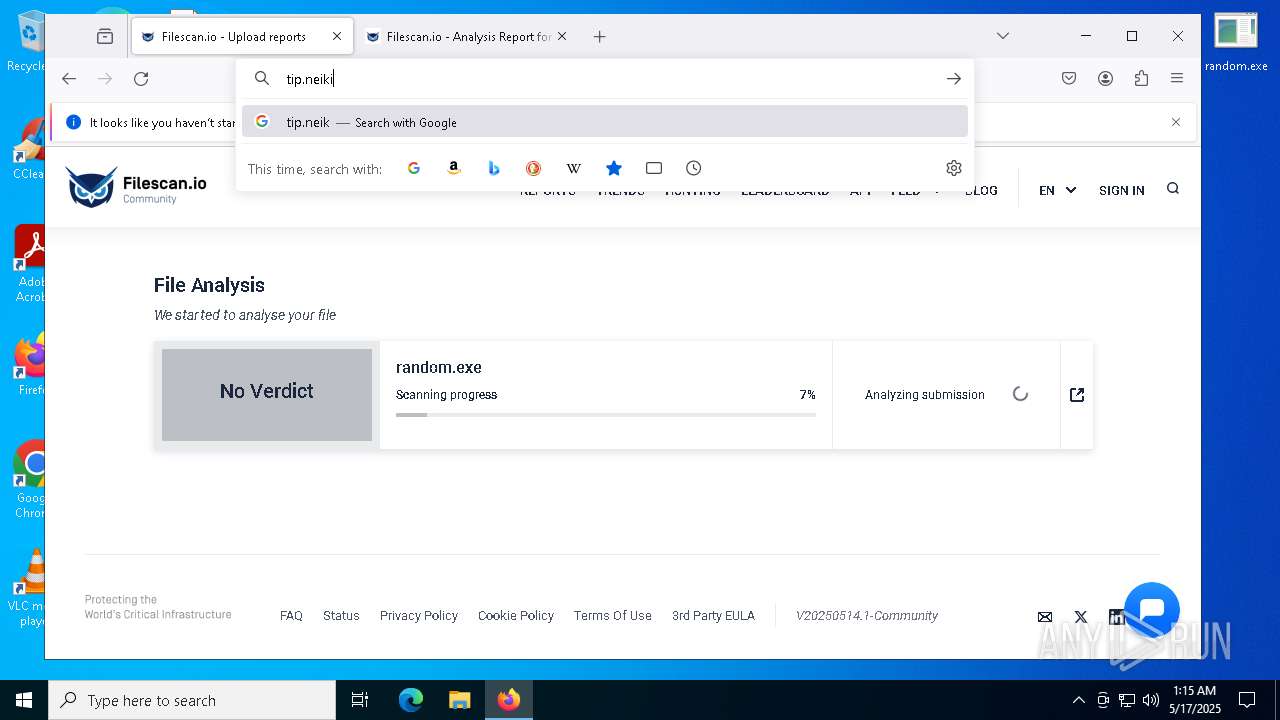The image size is (1280, 720).
Task: Search with Amazon engine icon
Action: [454, 168]
